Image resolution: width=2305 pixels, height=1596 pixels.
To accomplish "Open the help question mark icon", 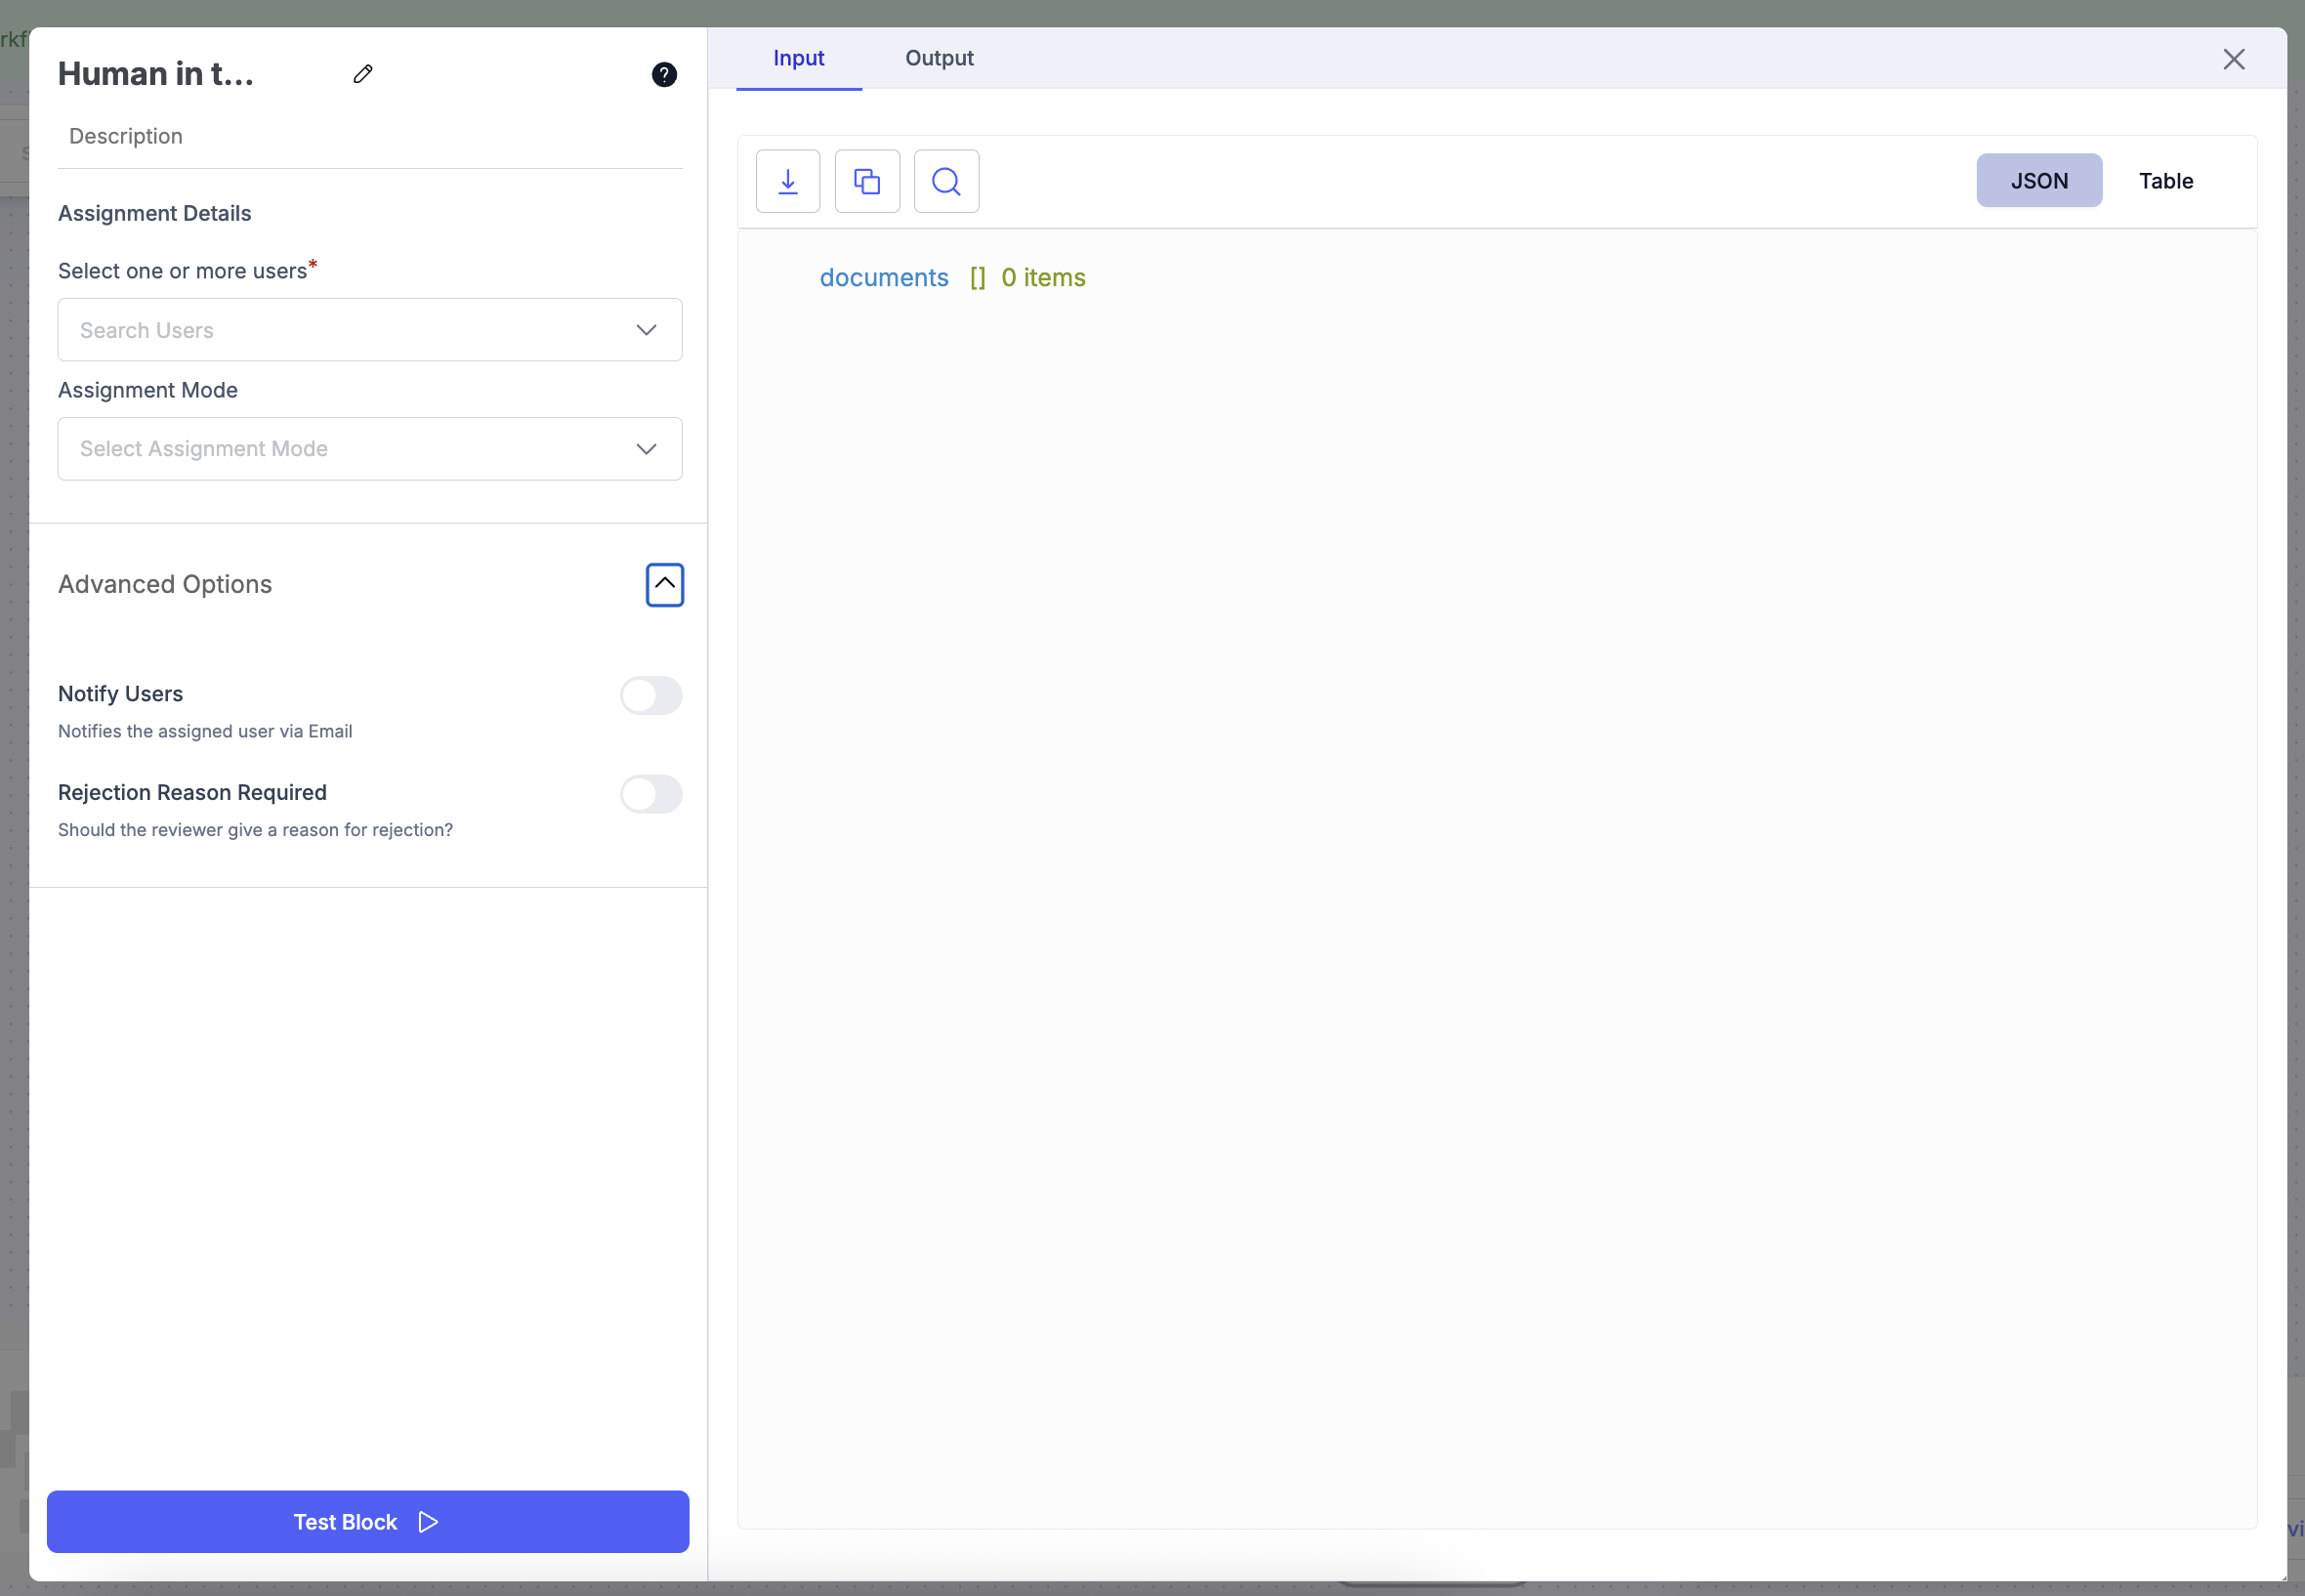I will [x=664, y=75].
